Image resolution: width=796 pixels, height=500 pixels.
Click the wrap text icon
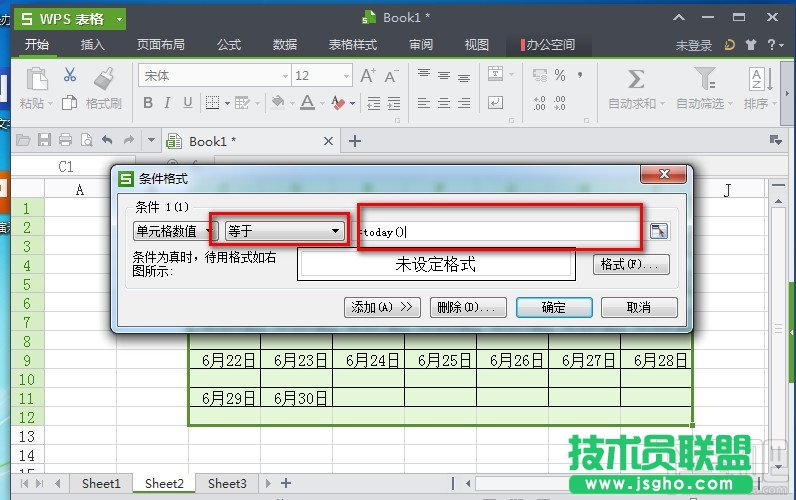coord(495,103)
